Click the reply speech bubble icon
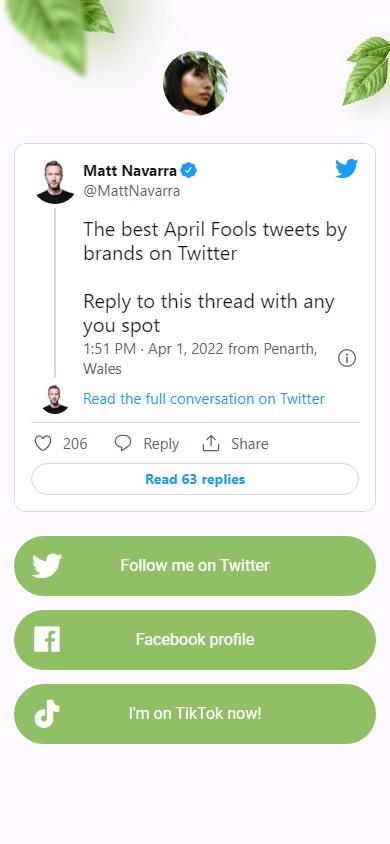Viewport: 390px width, 844px height. [x=123, y=444]
